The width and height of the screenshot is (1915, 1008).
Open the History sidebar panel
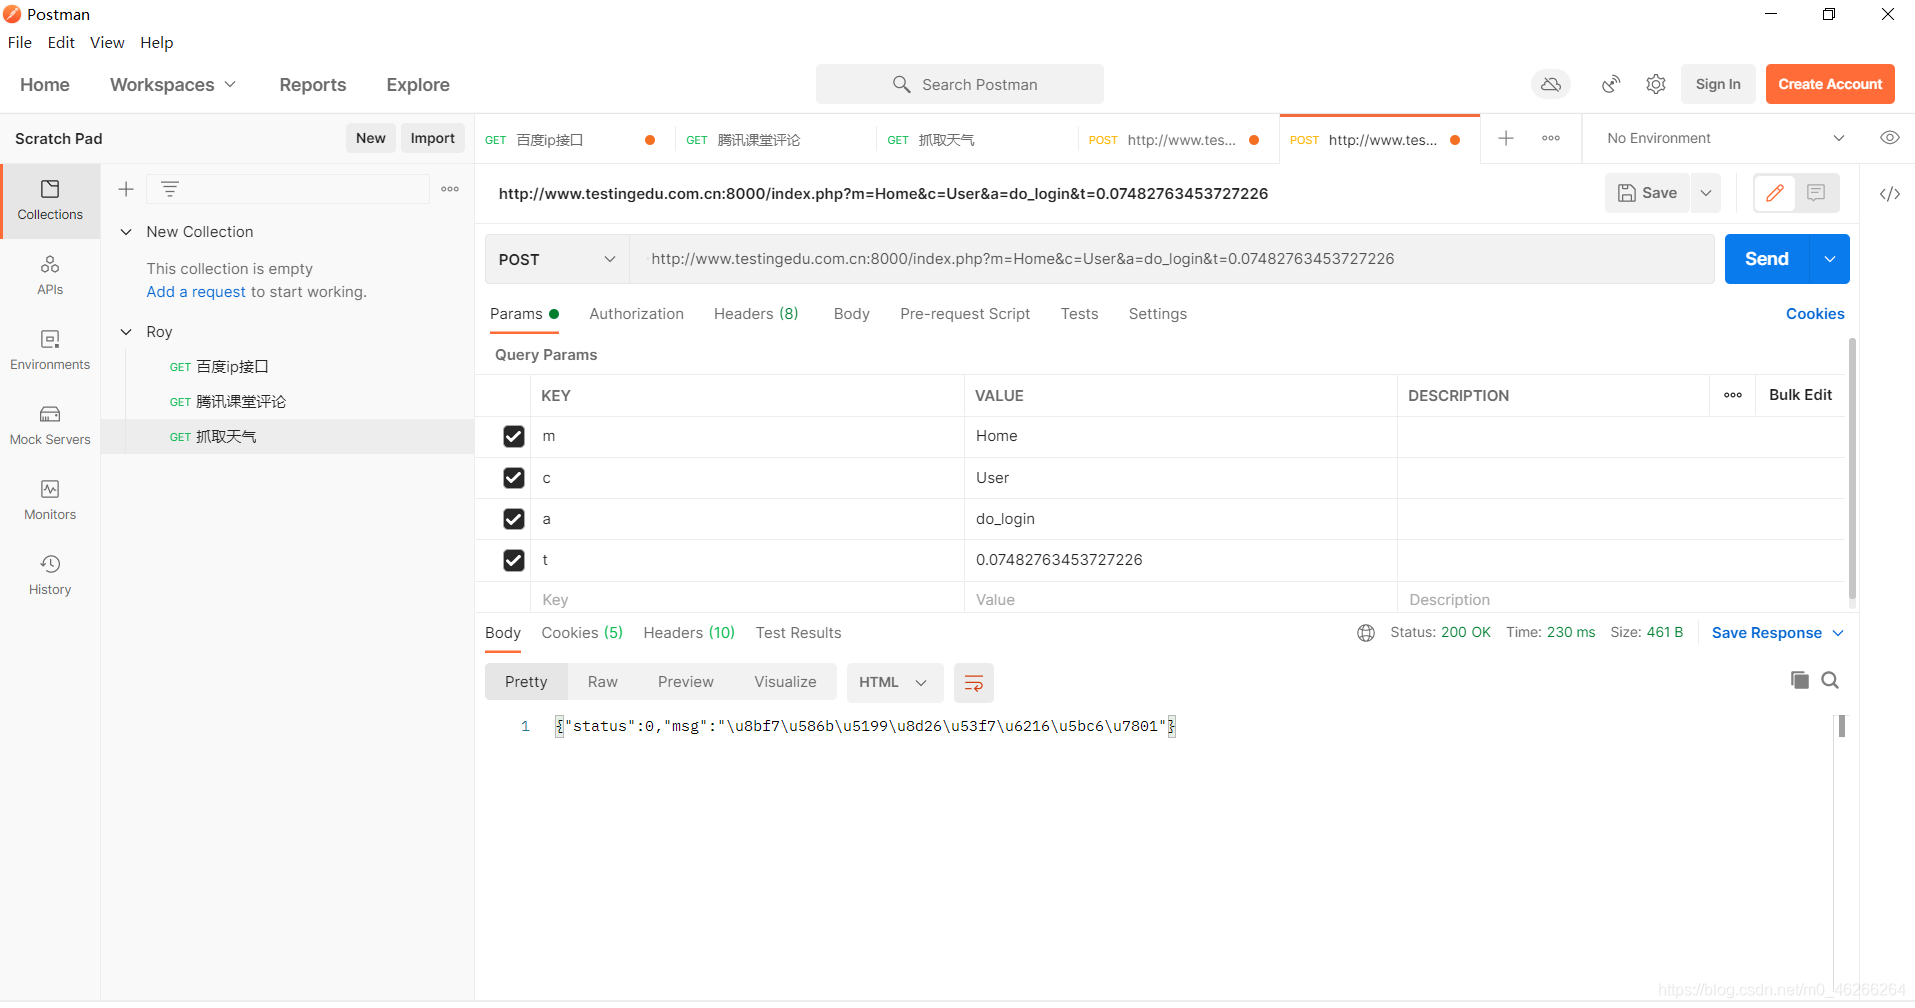50,576
